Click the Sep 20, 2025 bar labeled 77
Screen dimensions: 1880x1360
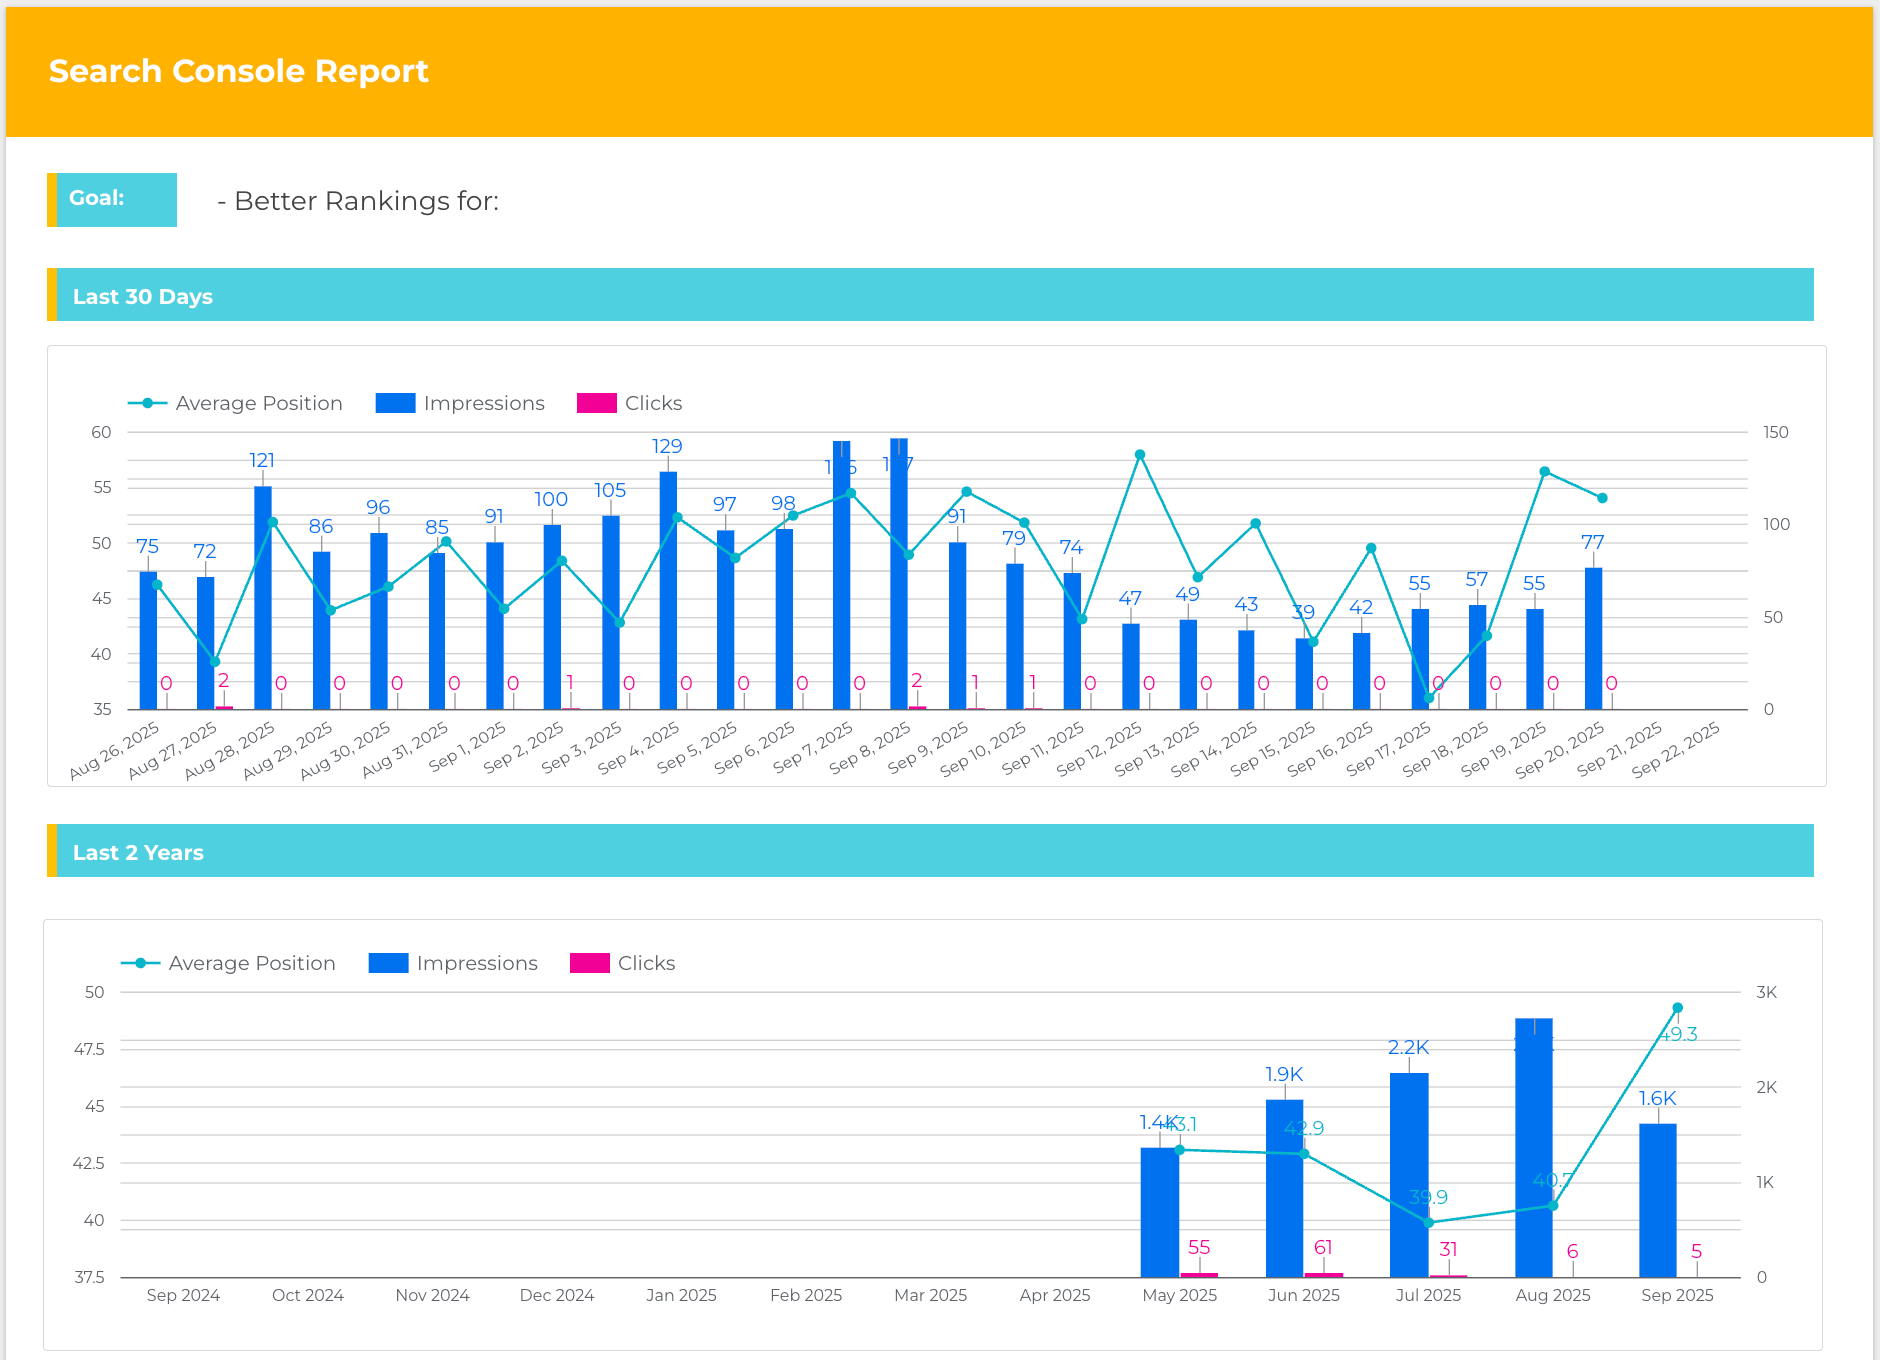pyautogui.click(x=1593, y=639)
